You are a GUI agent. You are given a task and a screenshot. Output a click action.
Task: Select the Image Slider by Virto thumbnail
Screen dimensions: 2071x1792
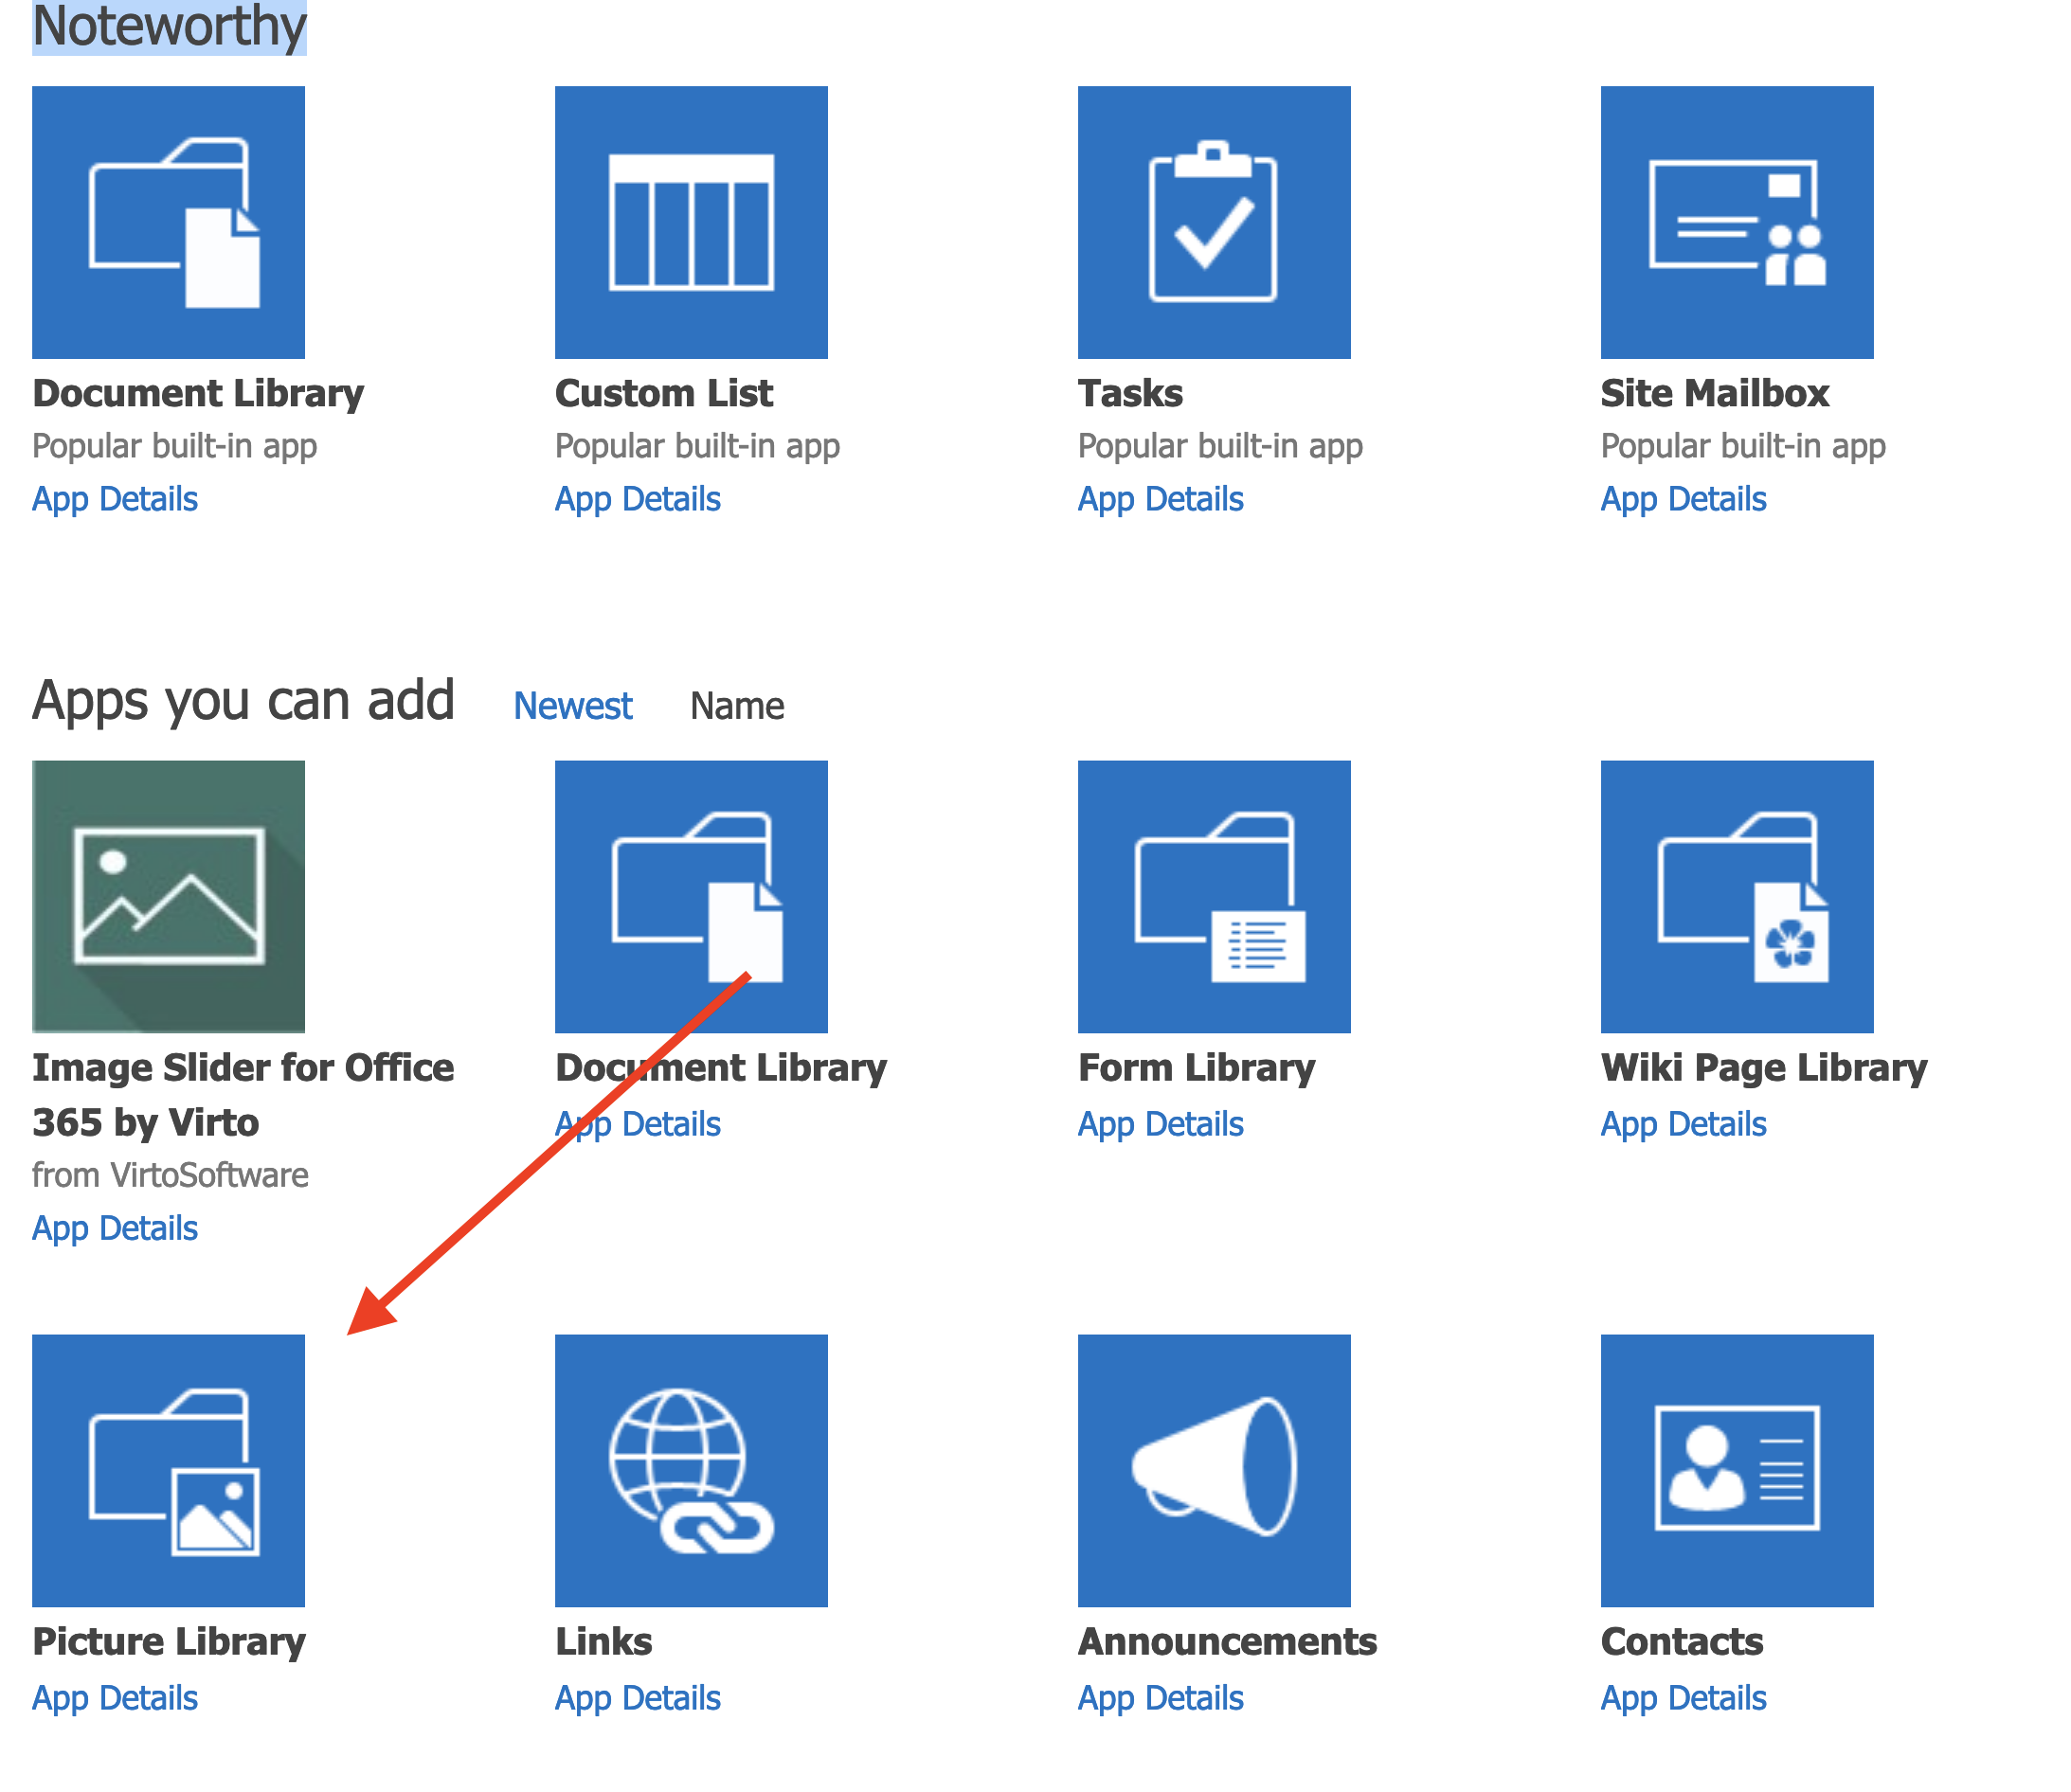168,896
